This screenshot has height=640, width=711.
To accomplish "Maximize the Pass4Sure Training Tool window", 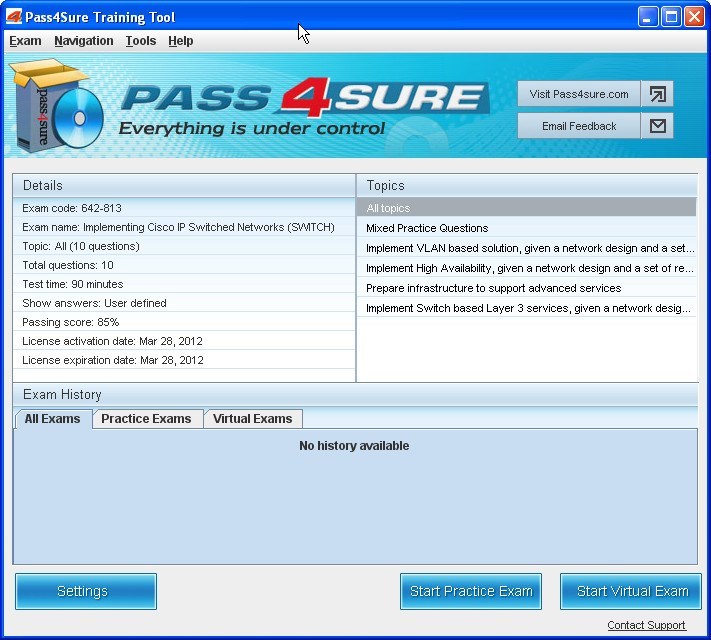I will [x=671, y=17].
